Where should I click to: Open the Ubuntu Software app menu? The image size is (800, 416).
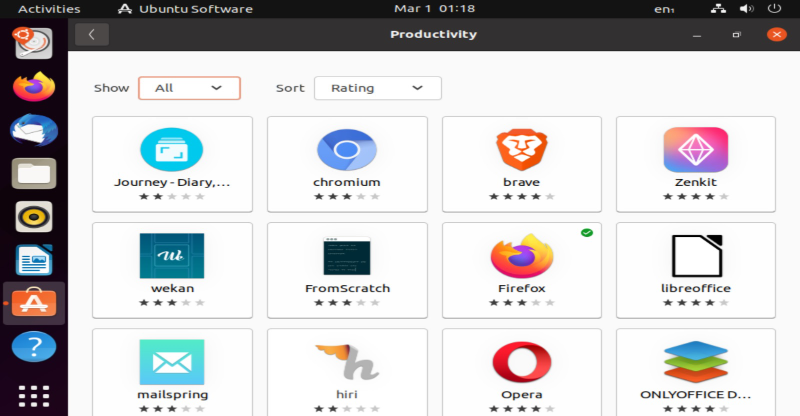(x=185, y=9)
